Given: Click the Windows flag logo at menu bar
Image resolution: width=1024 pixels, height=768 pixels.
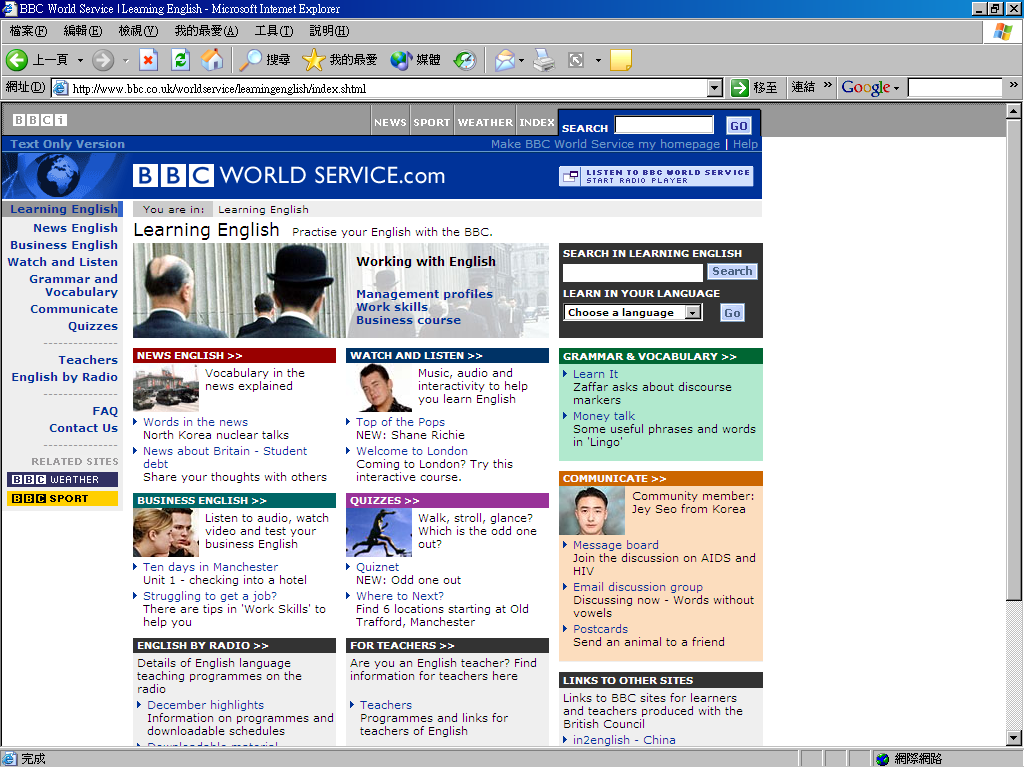Looking at the screenshot, I should 1002,31.
